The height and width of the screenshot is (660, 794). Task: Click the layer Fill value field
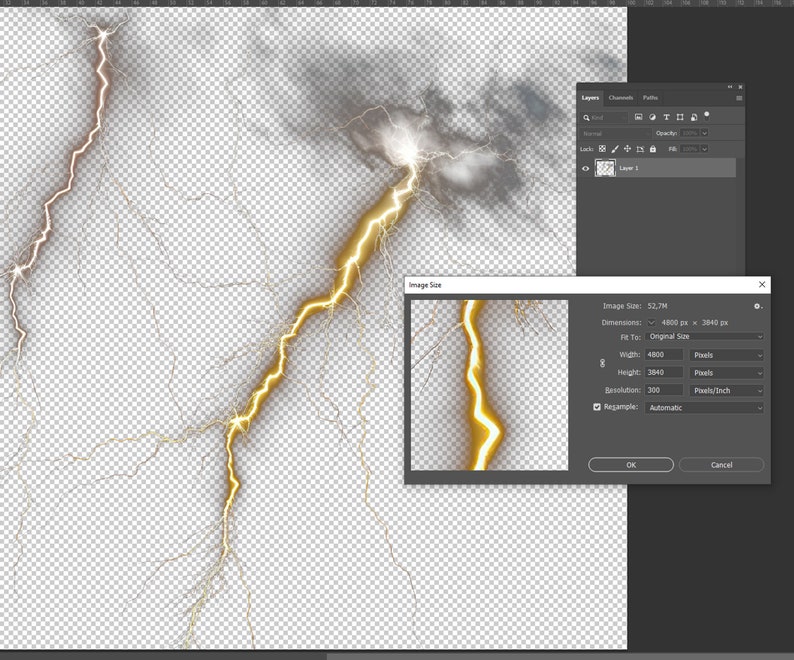690,149
